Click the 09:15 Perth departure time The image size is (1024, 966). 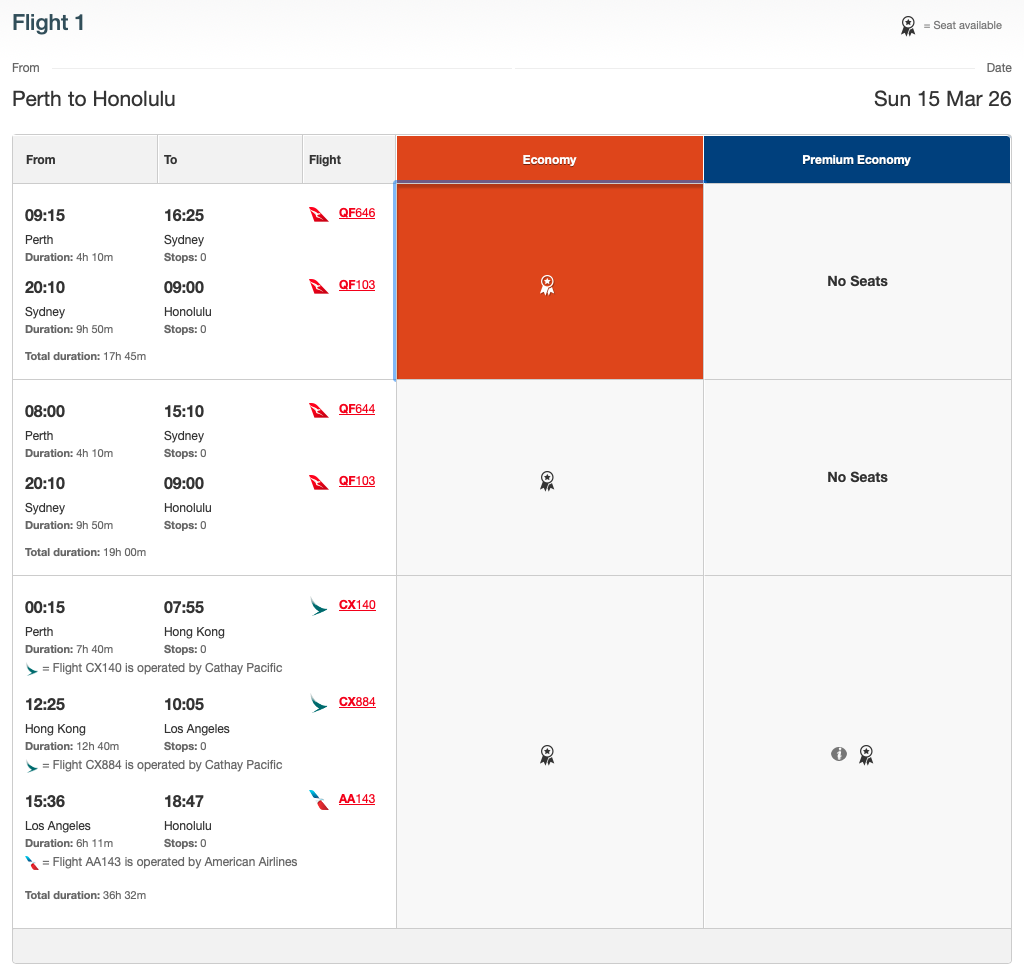coord(45,215)
